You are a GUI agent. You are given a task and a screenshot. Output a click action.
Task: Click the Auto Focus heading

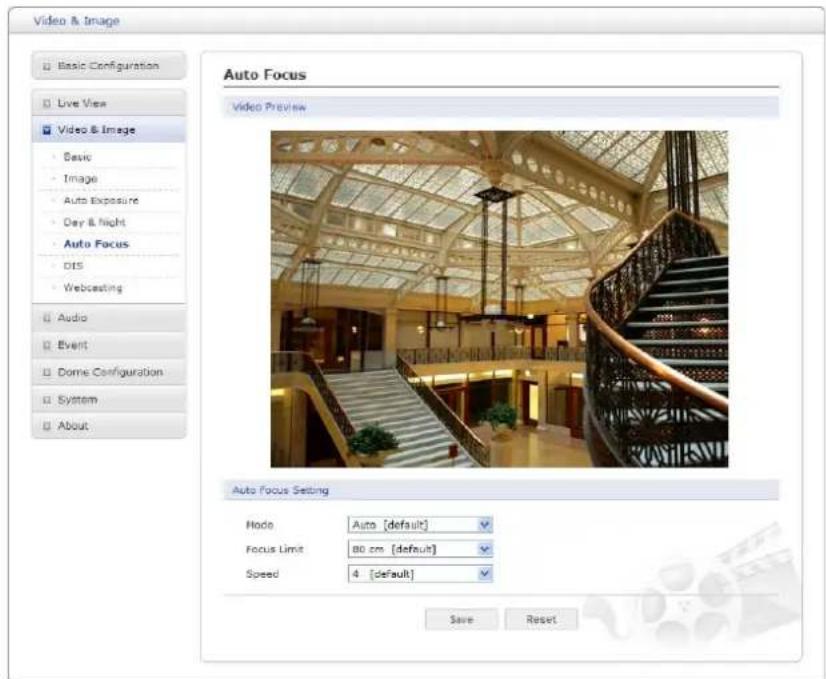point(264,75)
